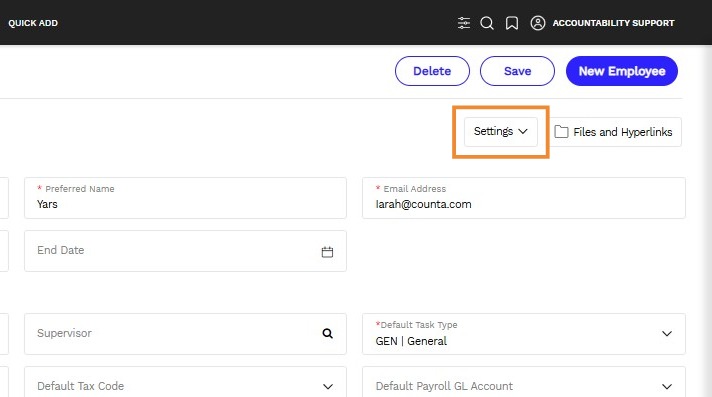Screen dimensions: 712x397
Task: Focus the Supervisor field
Action: pos(185,334)
